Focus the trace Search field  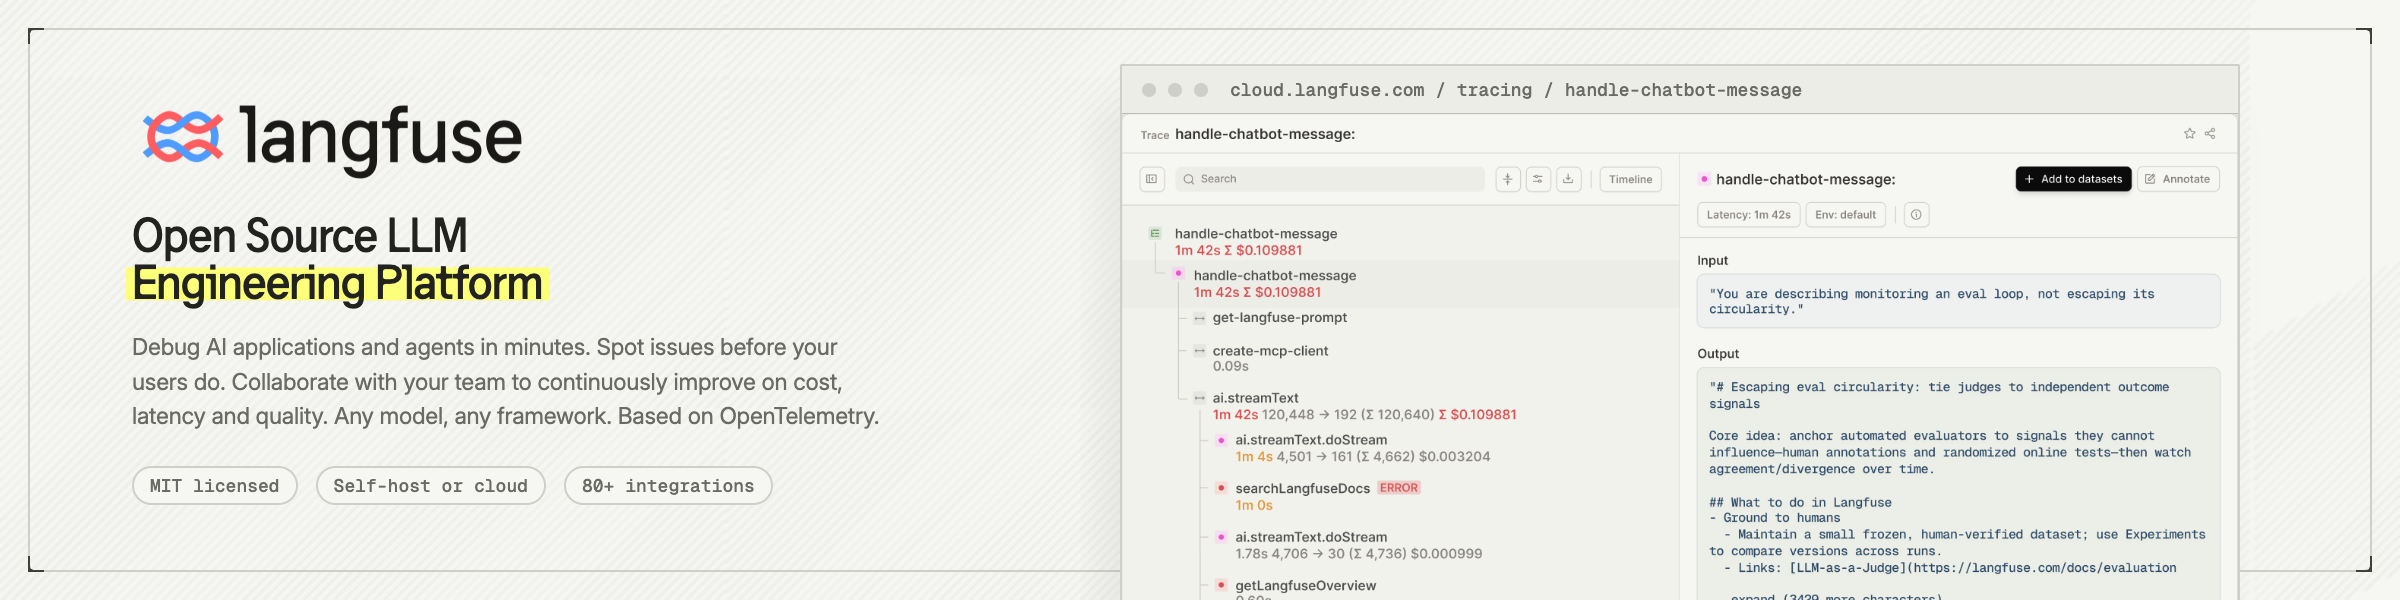(1330, 179)
